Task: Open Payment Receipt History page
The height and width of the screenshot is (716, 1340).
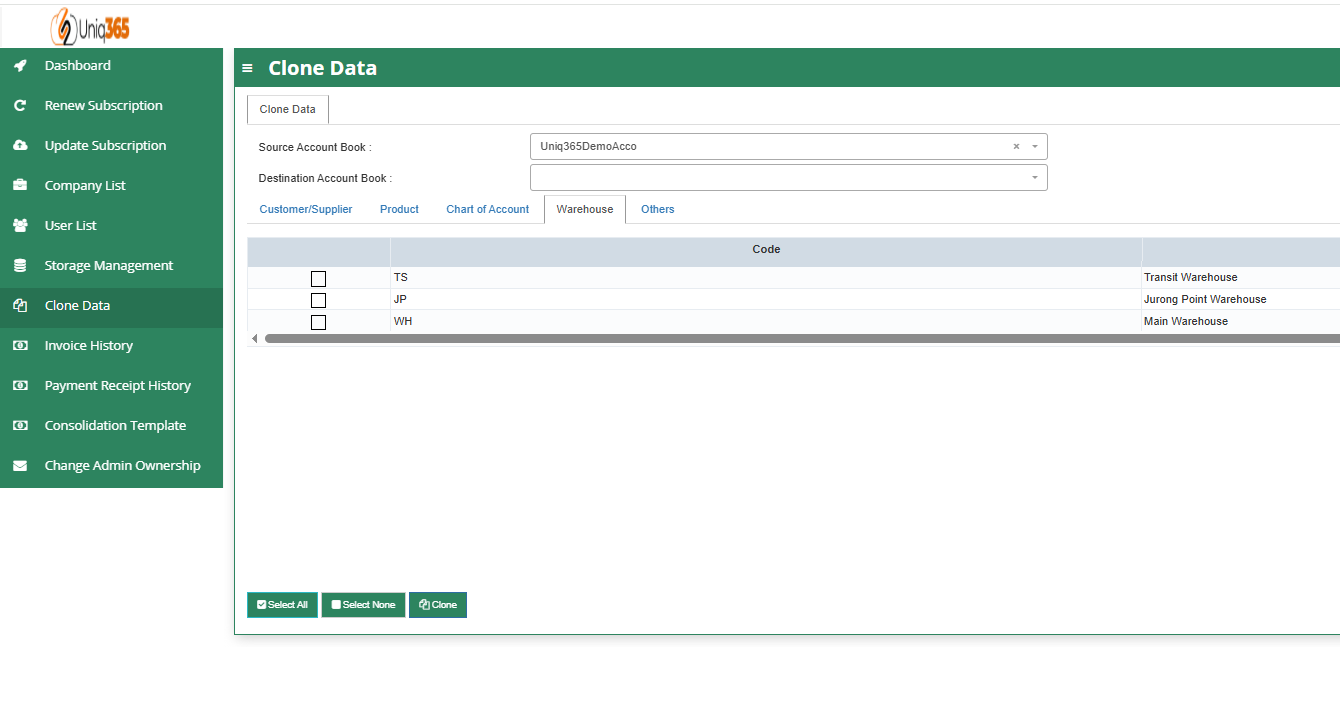Action: (x=111, y=386)
